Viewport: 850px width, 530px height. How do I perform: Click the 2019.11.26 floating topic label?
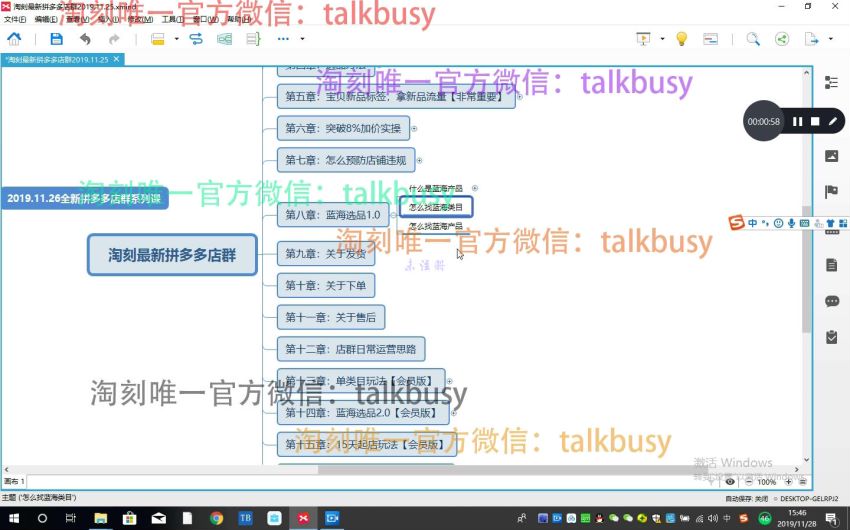[x=85, y=198]
